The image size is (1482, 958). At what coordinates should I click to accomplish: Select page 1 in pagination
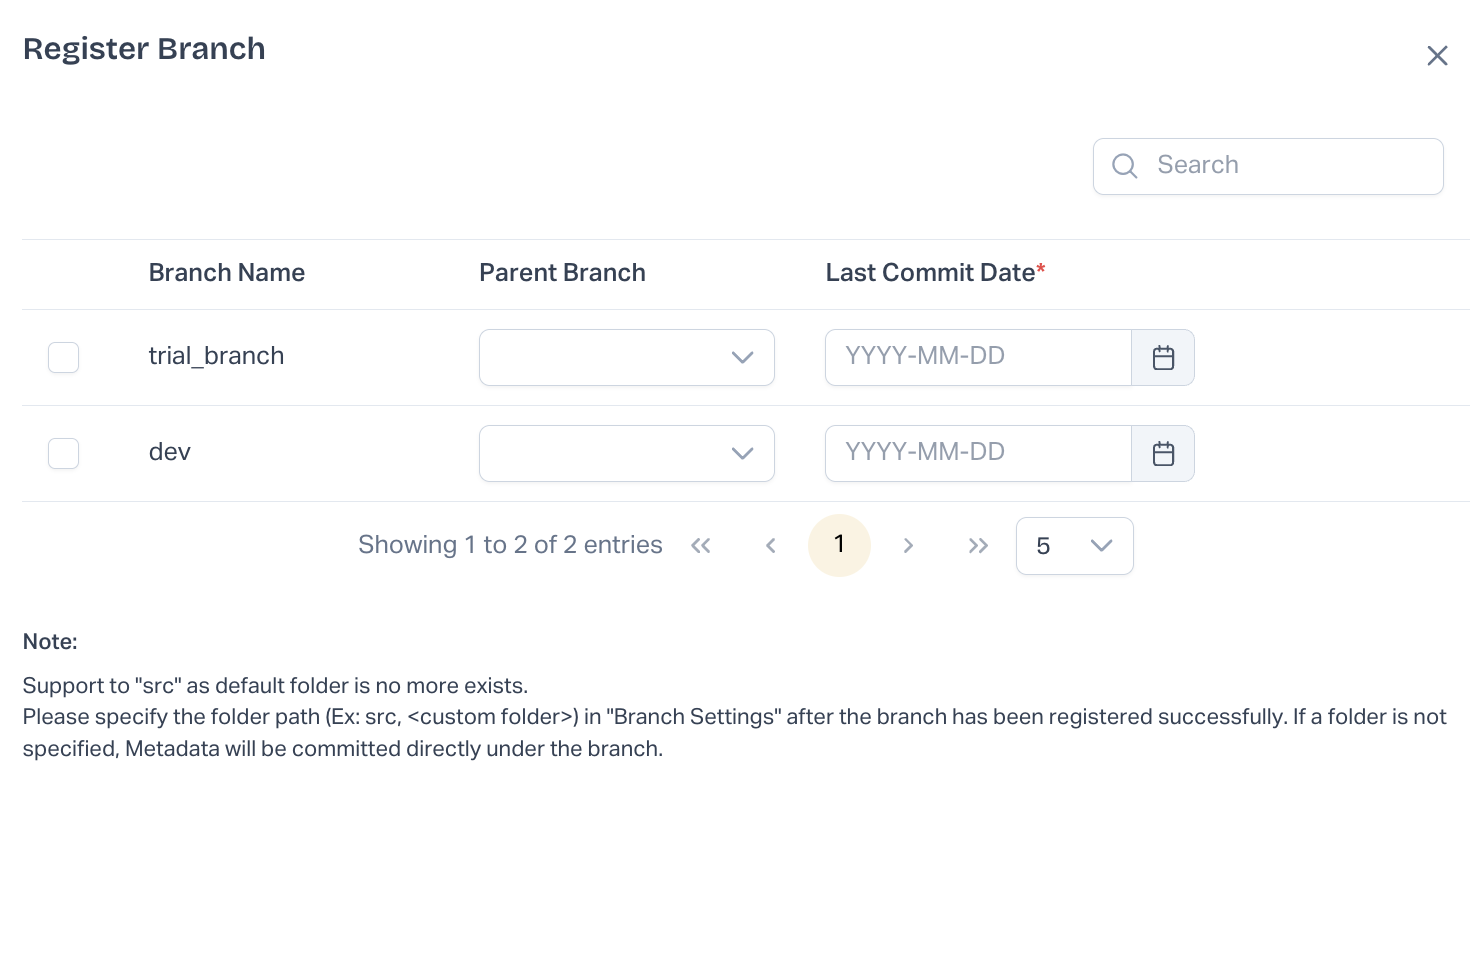click(839, 545)
